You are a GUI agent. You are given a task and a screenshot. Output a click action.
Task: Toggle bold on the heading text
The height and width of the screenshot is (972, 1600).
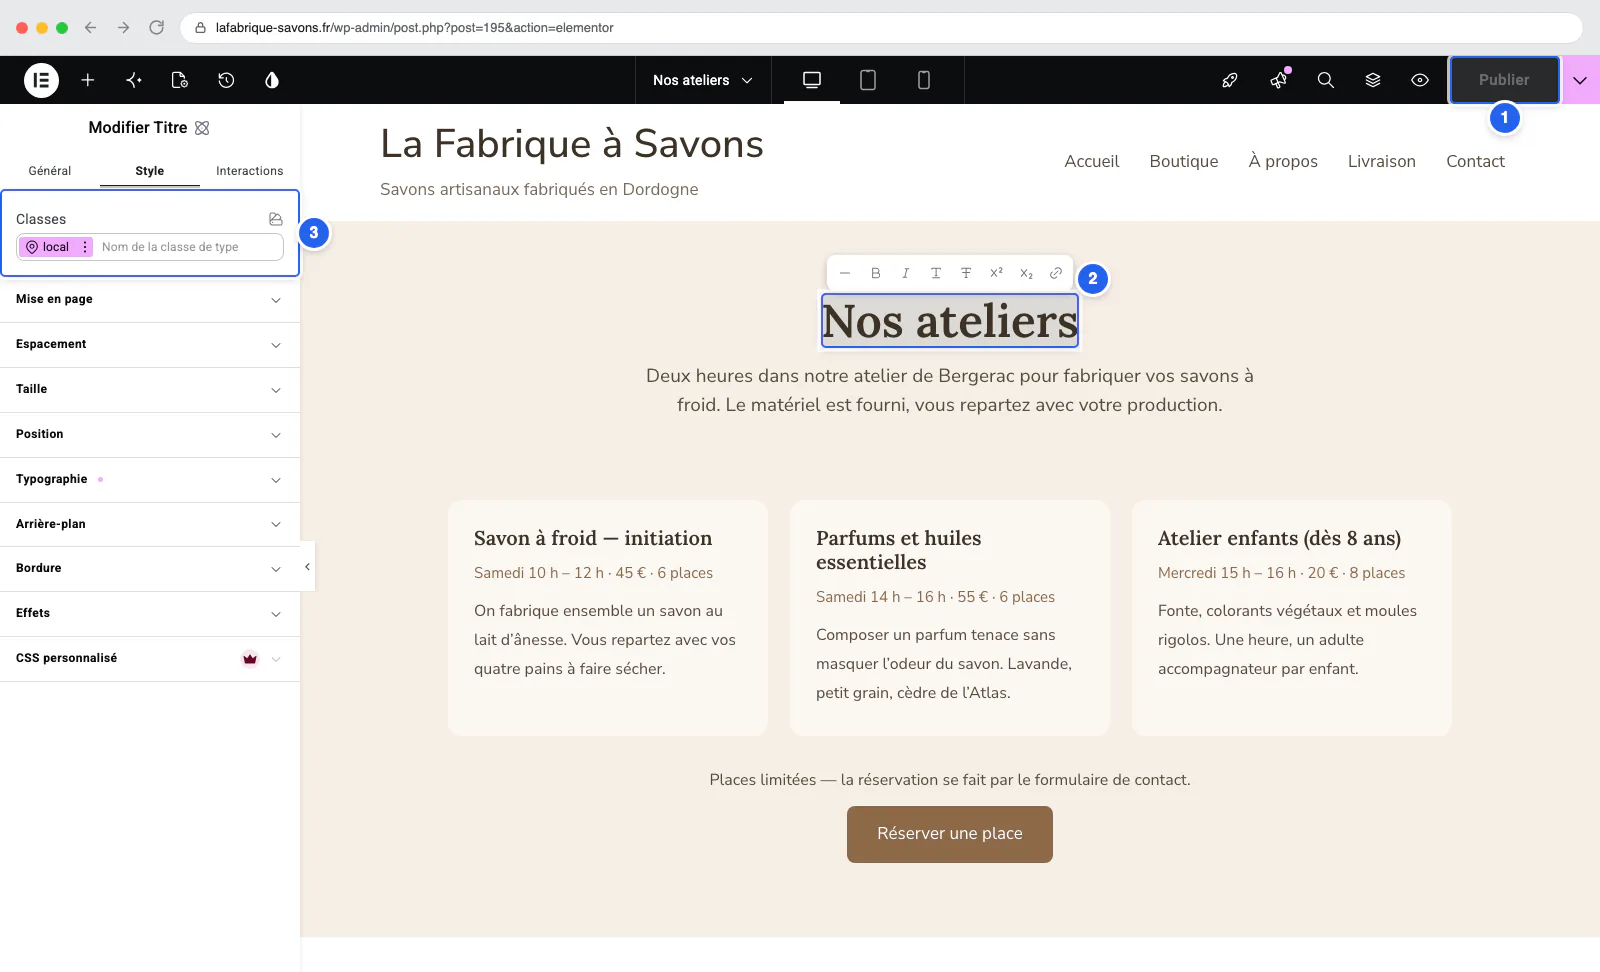click(876, 273)
